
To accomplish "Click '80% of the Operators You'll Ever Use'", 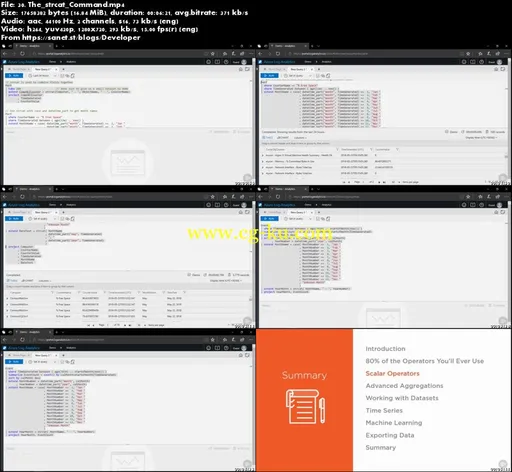I will click(x=425, y=361).
